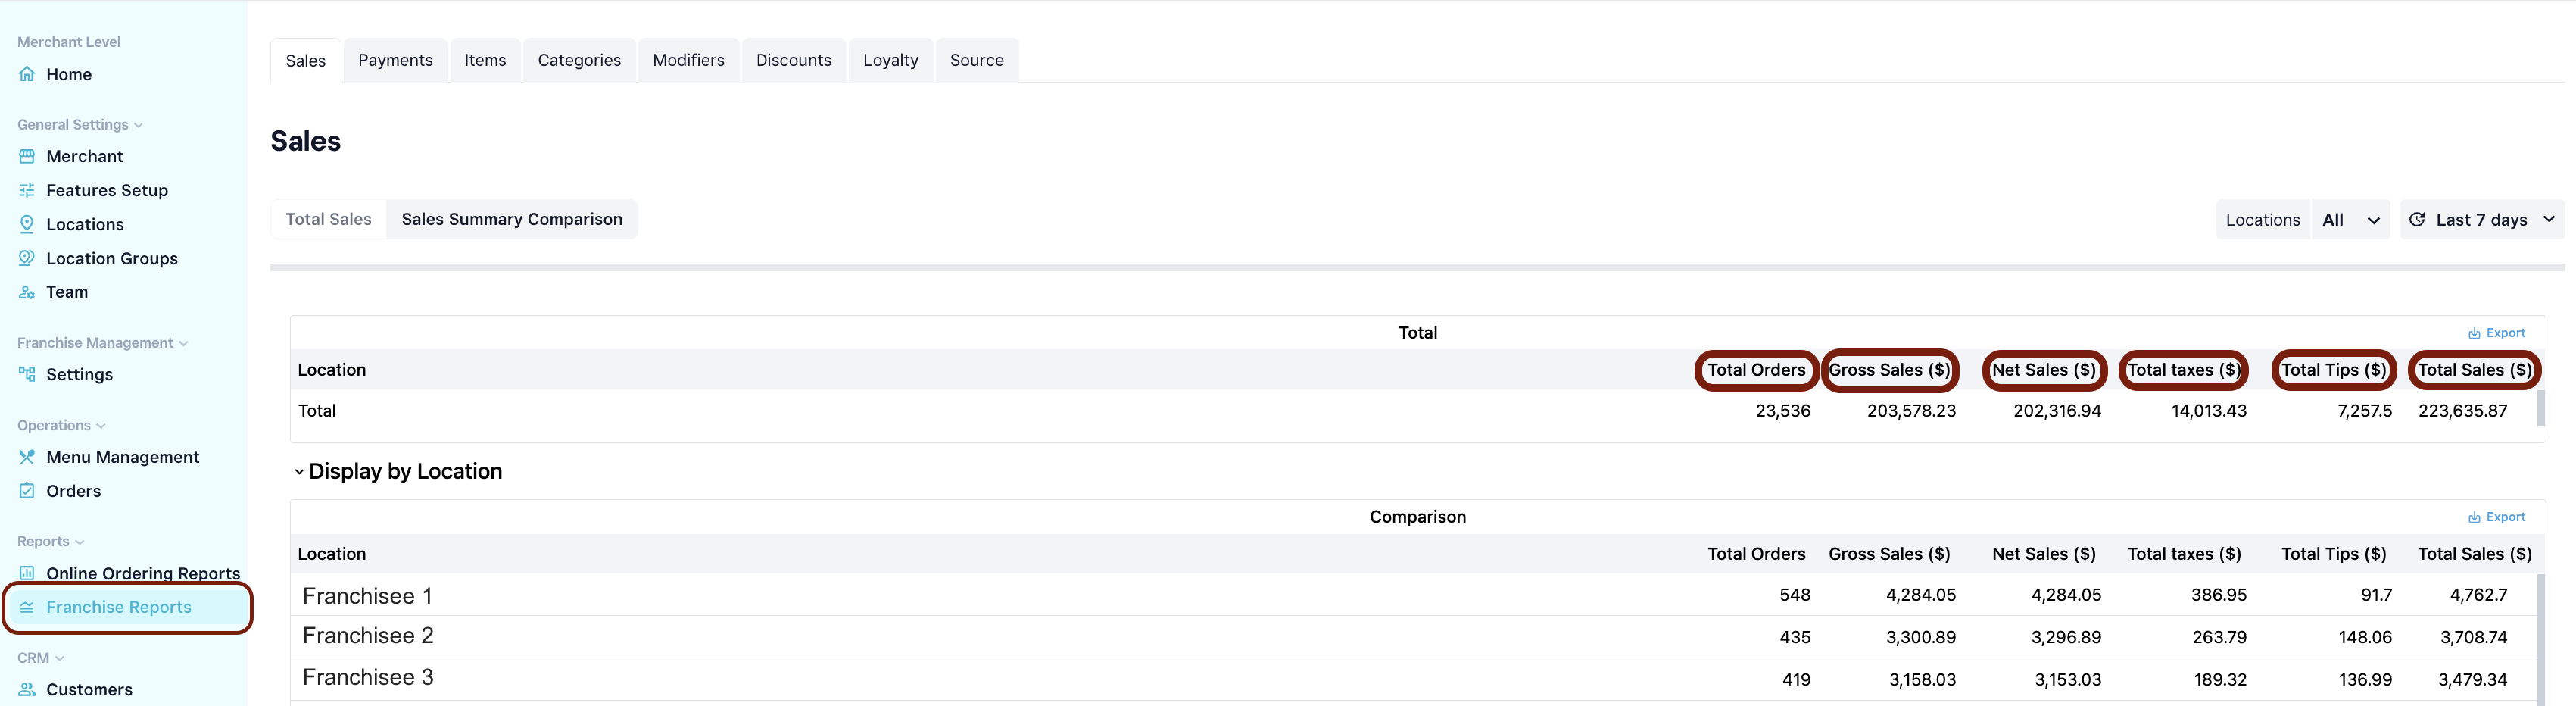Open the Merchant settings link

[85, 156]
